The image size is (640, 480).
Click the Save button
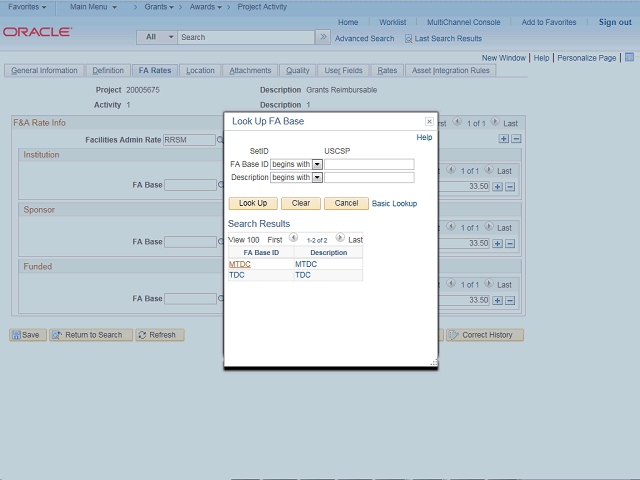point(28,335)
